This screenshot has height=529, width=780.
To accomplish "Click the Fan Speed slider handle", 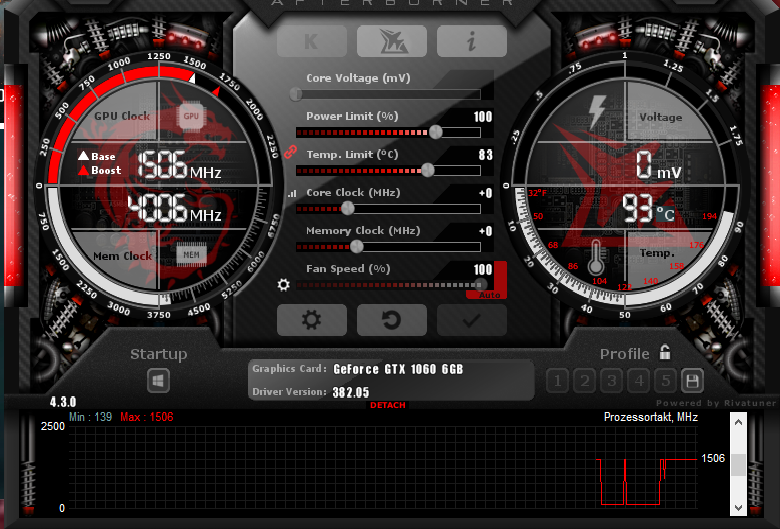I will 480,285.
